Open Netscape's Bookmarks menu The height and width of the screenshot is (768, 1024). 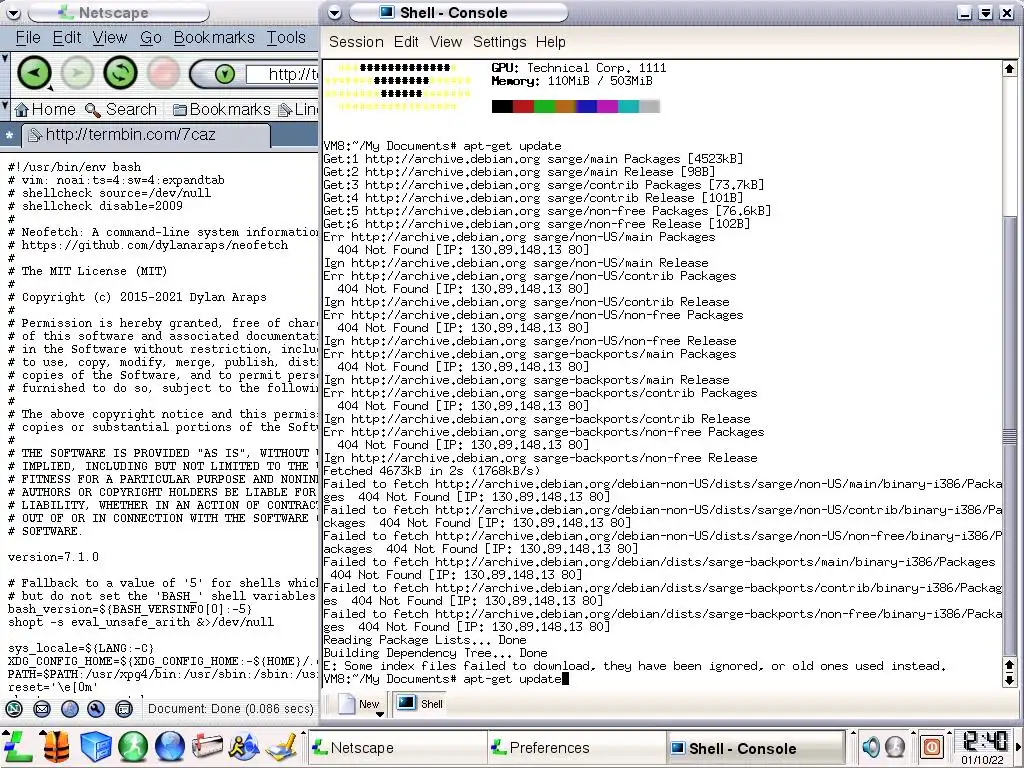(214, 38)
